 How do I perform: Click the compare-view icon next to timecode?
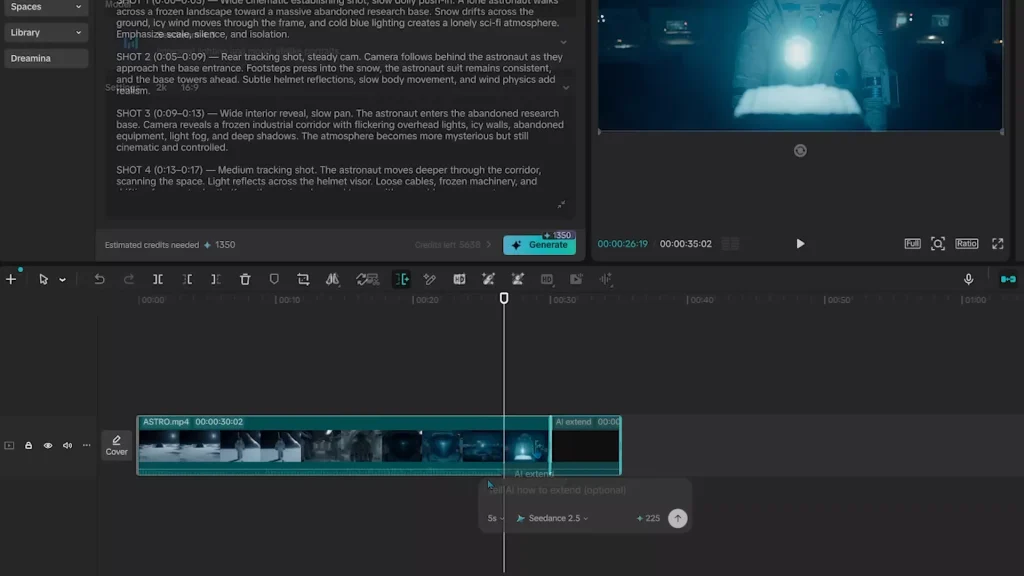(730, 244)
